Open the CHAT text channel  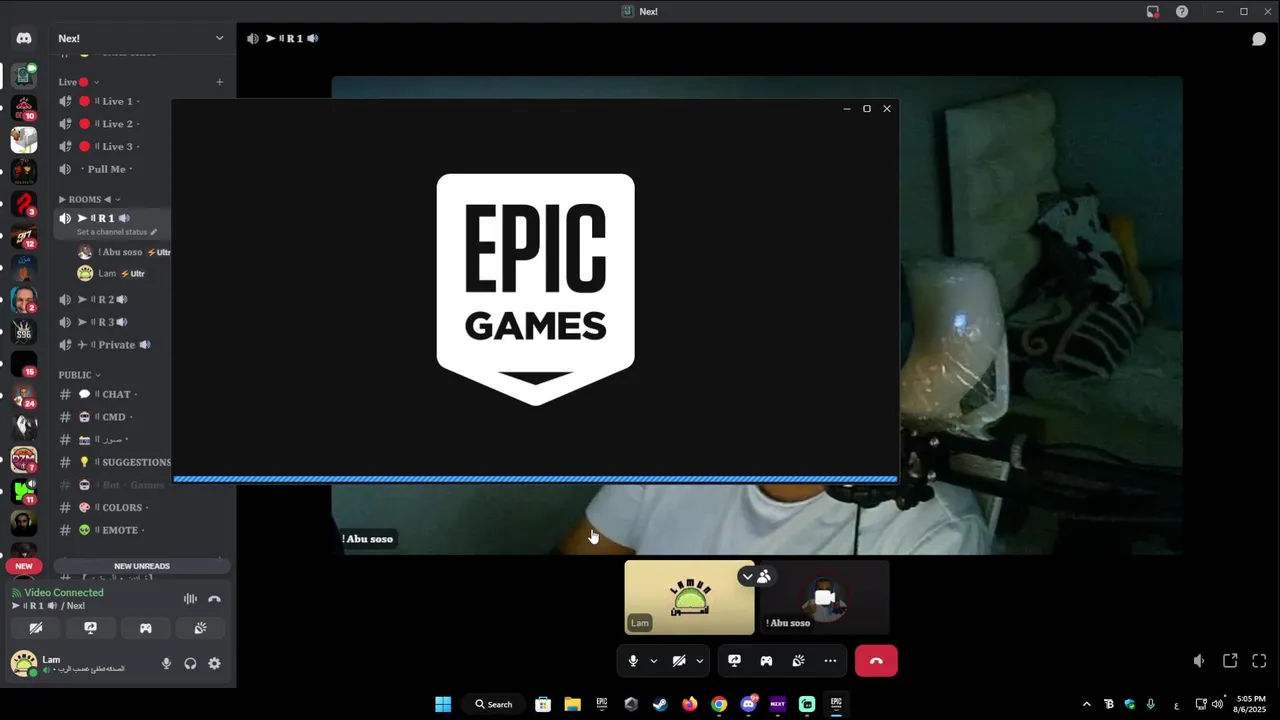pos(116,394)
